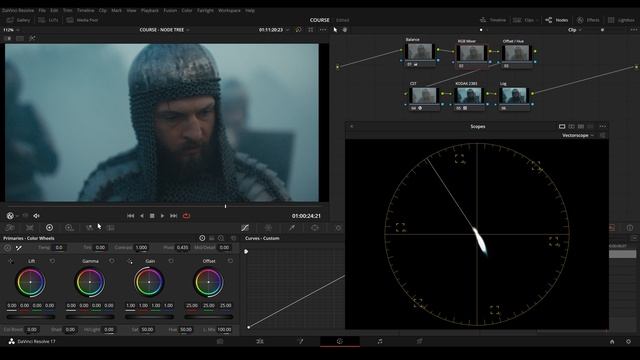Open the LUTs panel

pyautogui.click(x=48, y=20)
